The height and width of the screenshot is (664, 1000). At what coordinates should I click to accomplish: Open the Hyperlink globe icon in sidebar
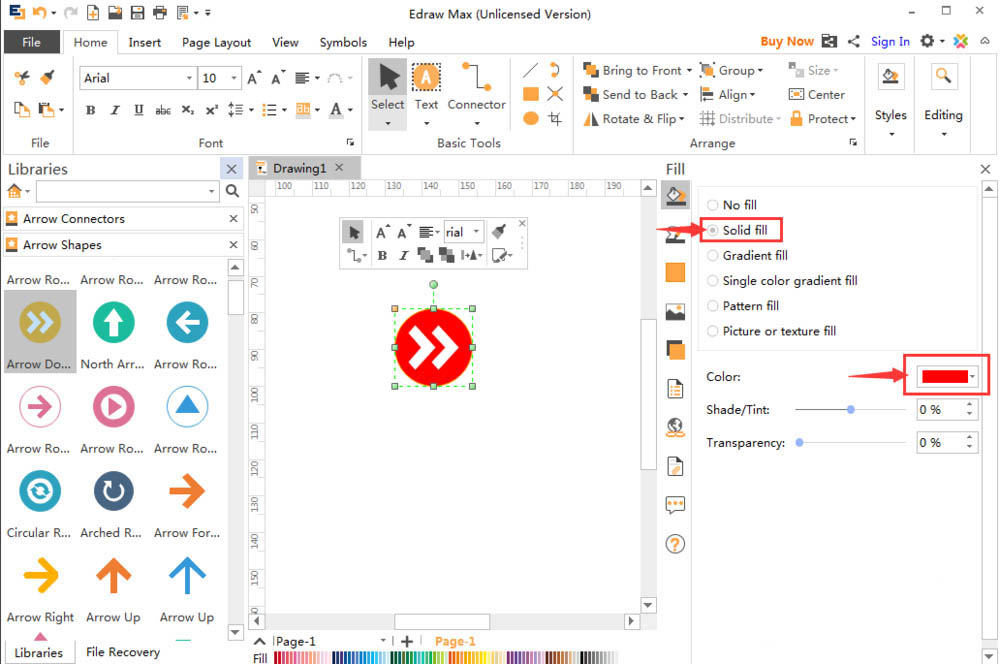675,427
